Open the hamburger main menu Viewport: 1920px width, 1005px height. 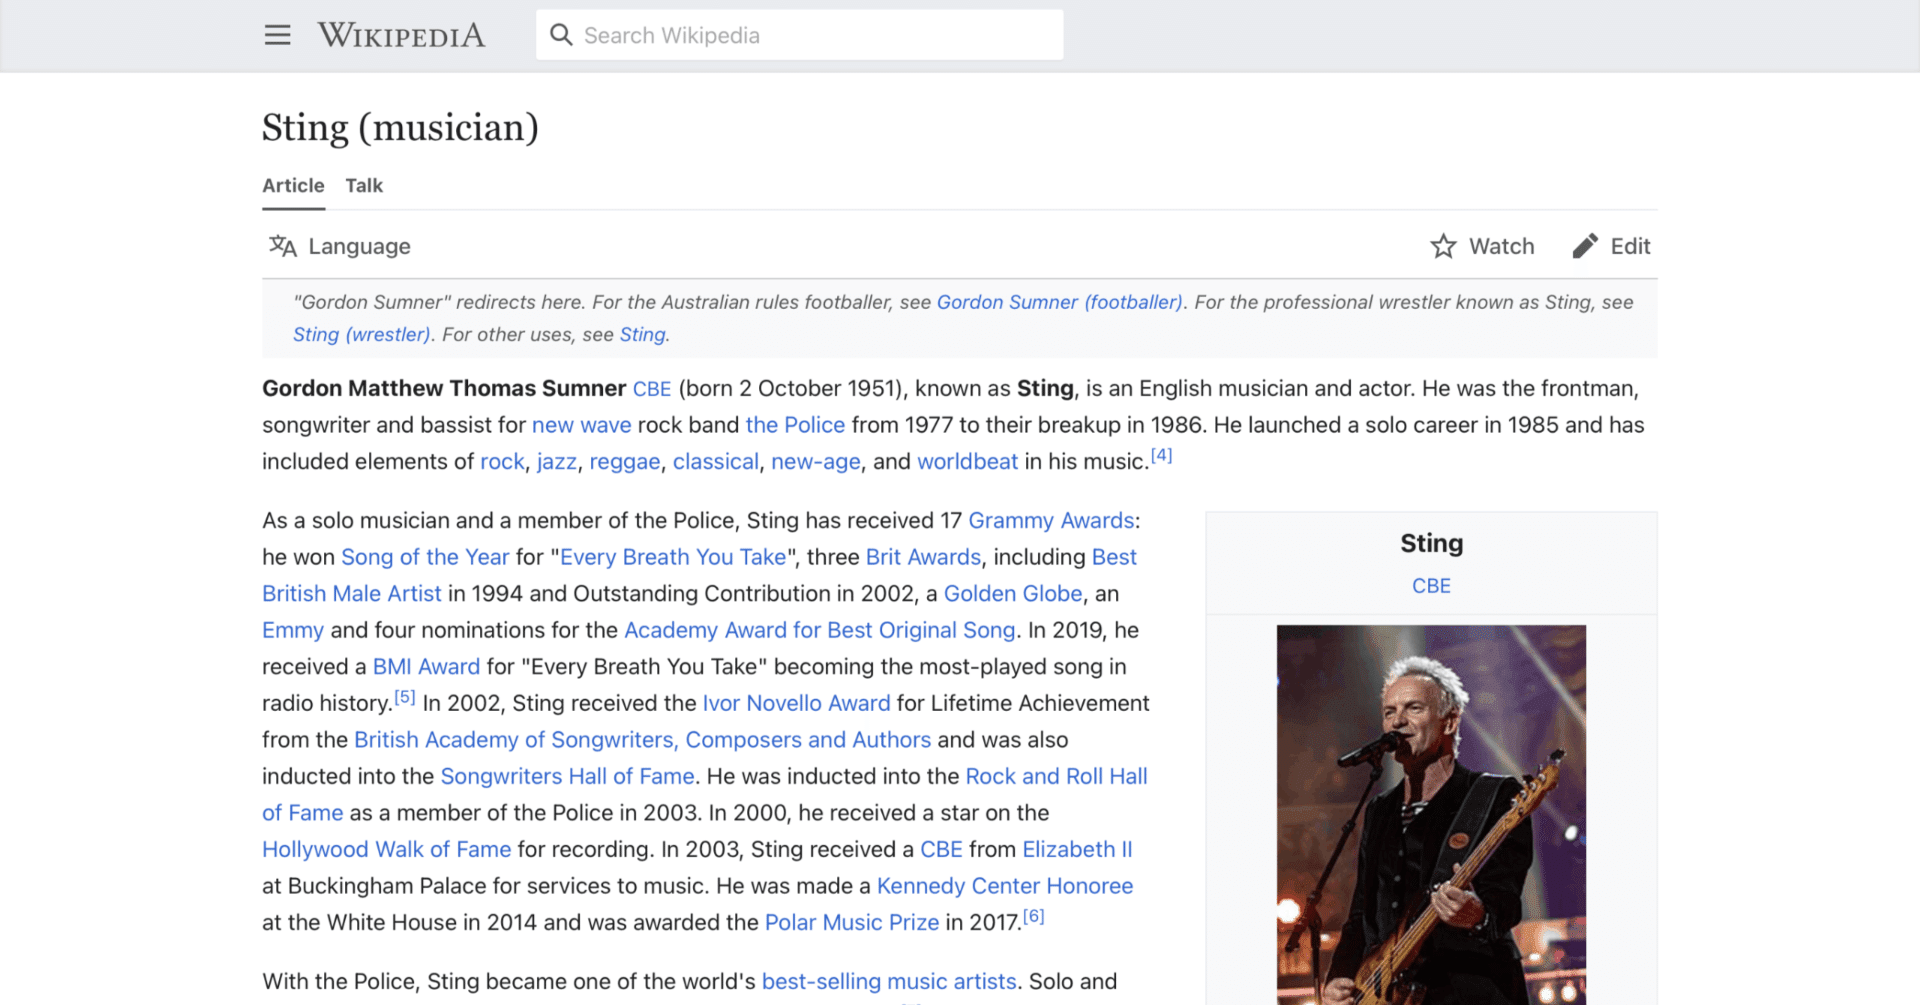(277, 35)
